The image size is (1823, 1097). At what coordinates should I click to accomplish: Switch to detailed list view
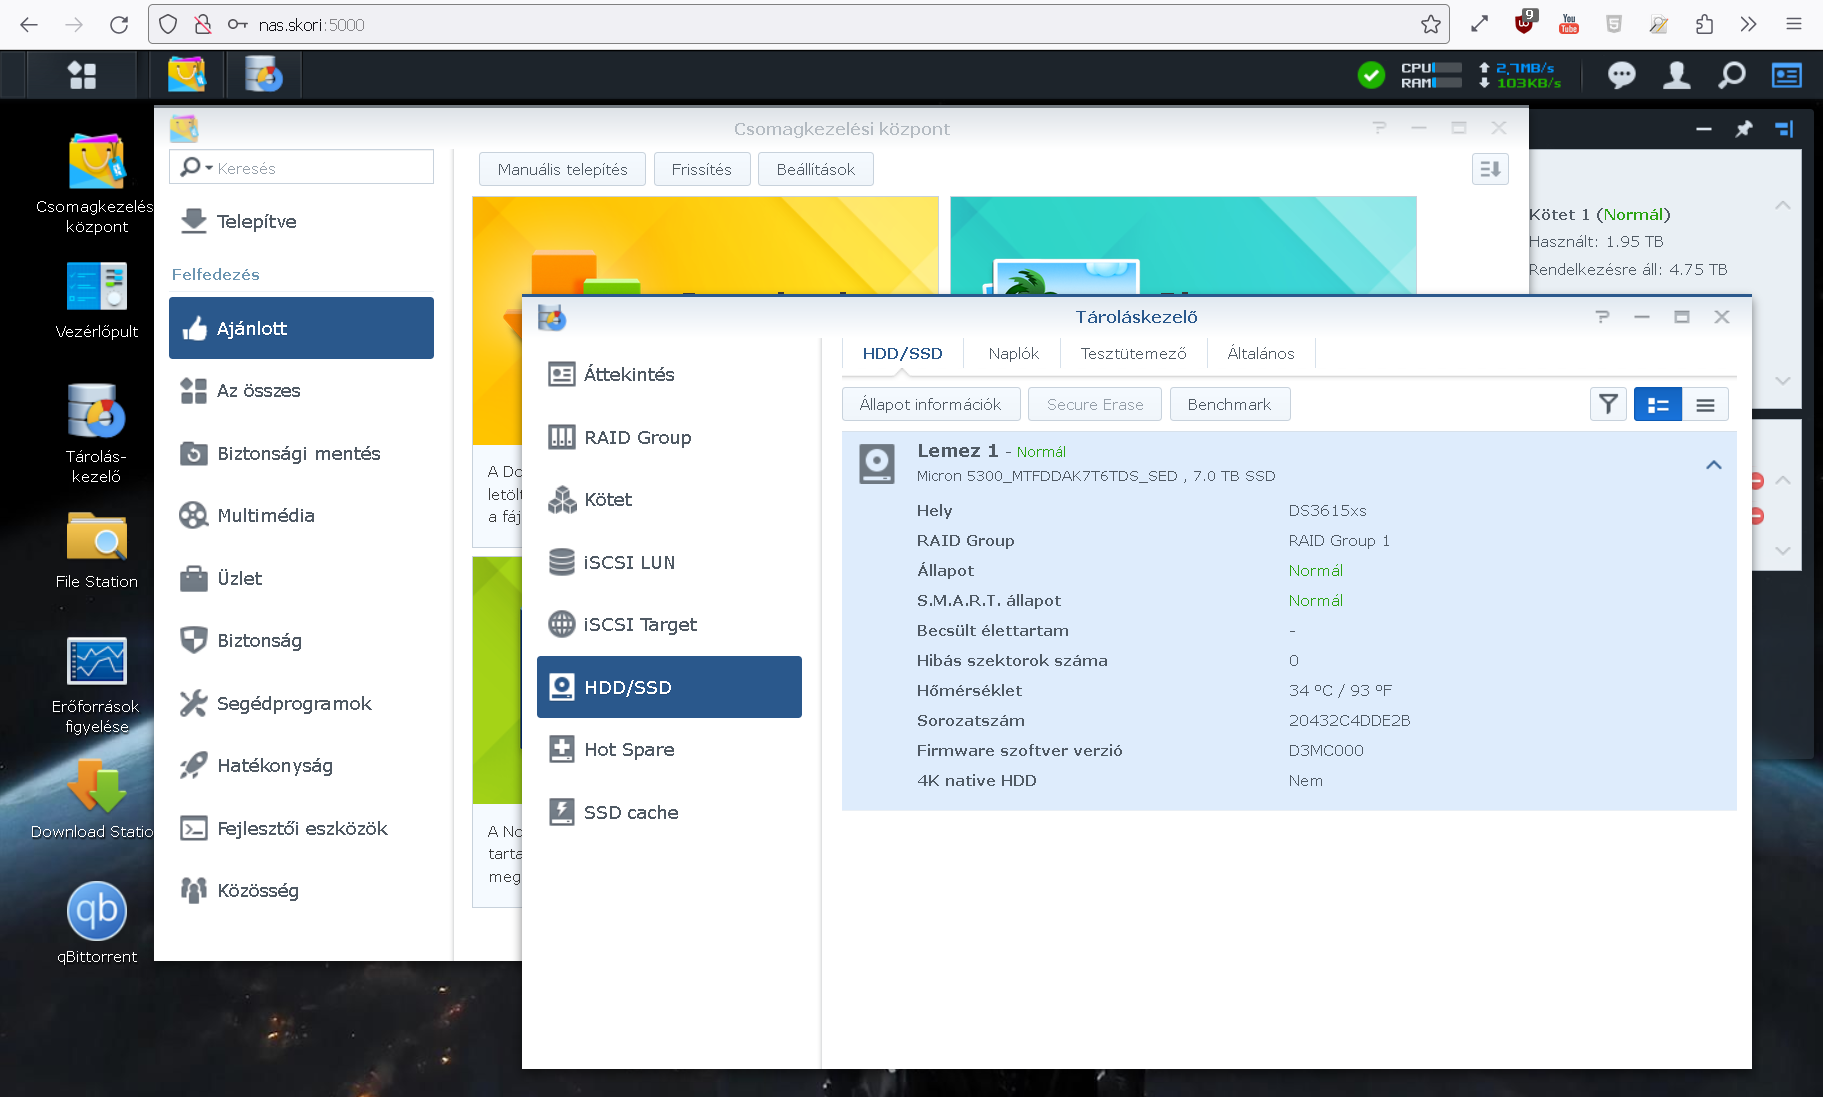click(x=1657, y=404)
